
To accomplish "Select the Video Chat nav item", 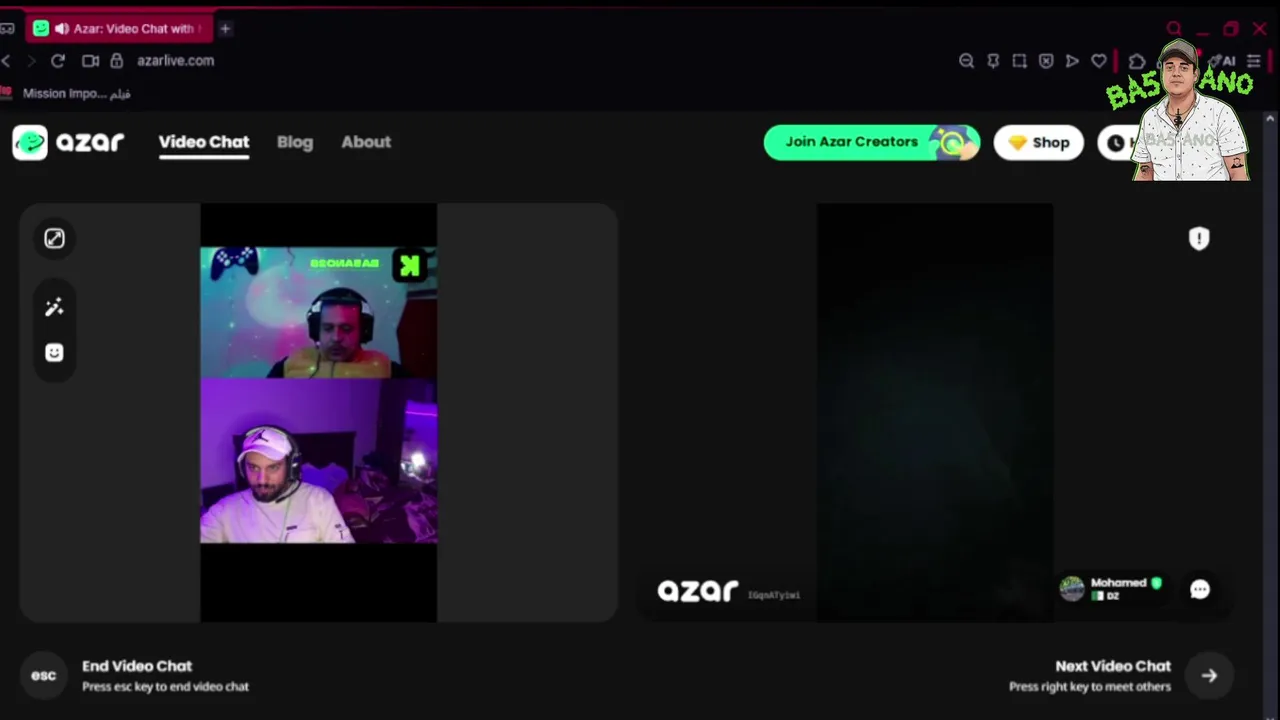I will tap(204, 142).
